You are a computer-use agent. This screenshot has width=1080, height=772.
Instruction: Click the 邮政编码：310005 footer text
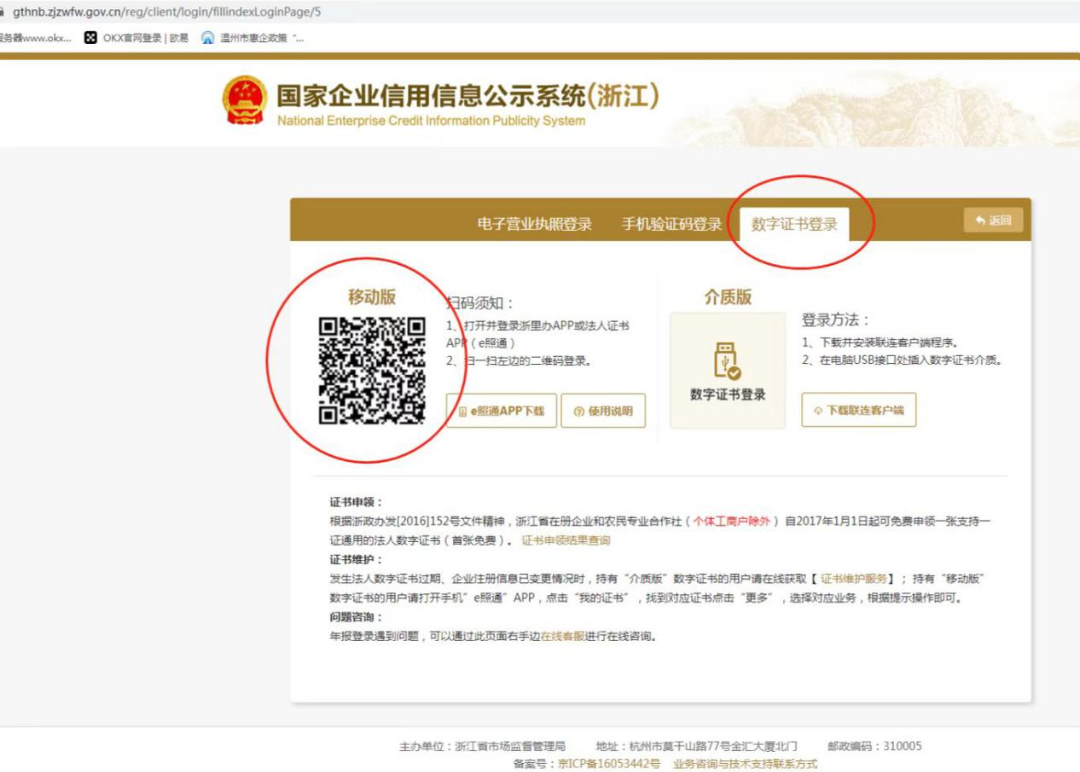pos(875,746)
